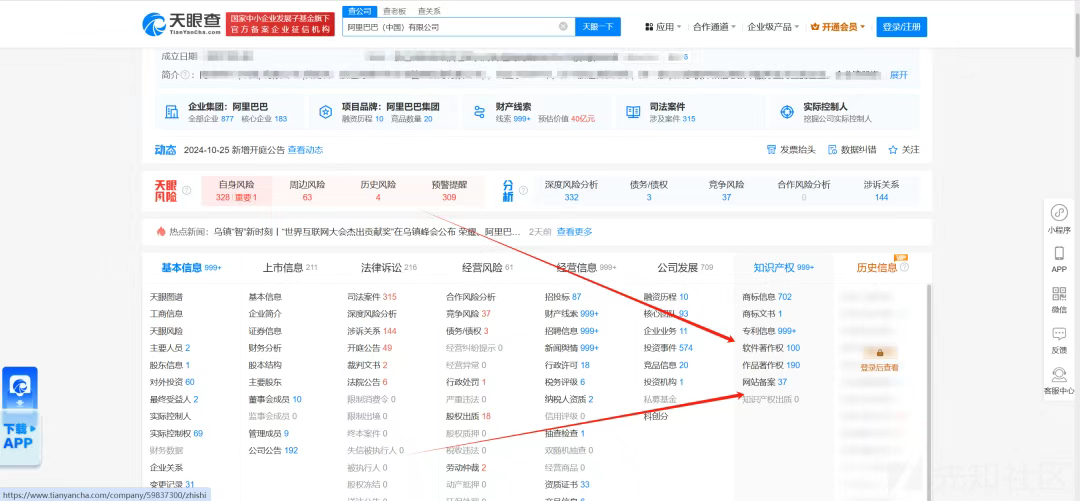This screenshot has width=1080, height=501.
Task: Open 网站备案 37 link
Action: tap(765, 382)
